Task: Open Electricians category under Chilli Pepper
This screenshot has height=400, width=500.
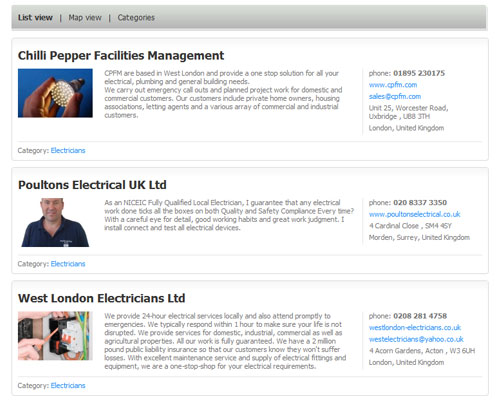Action: click(68, 150)
